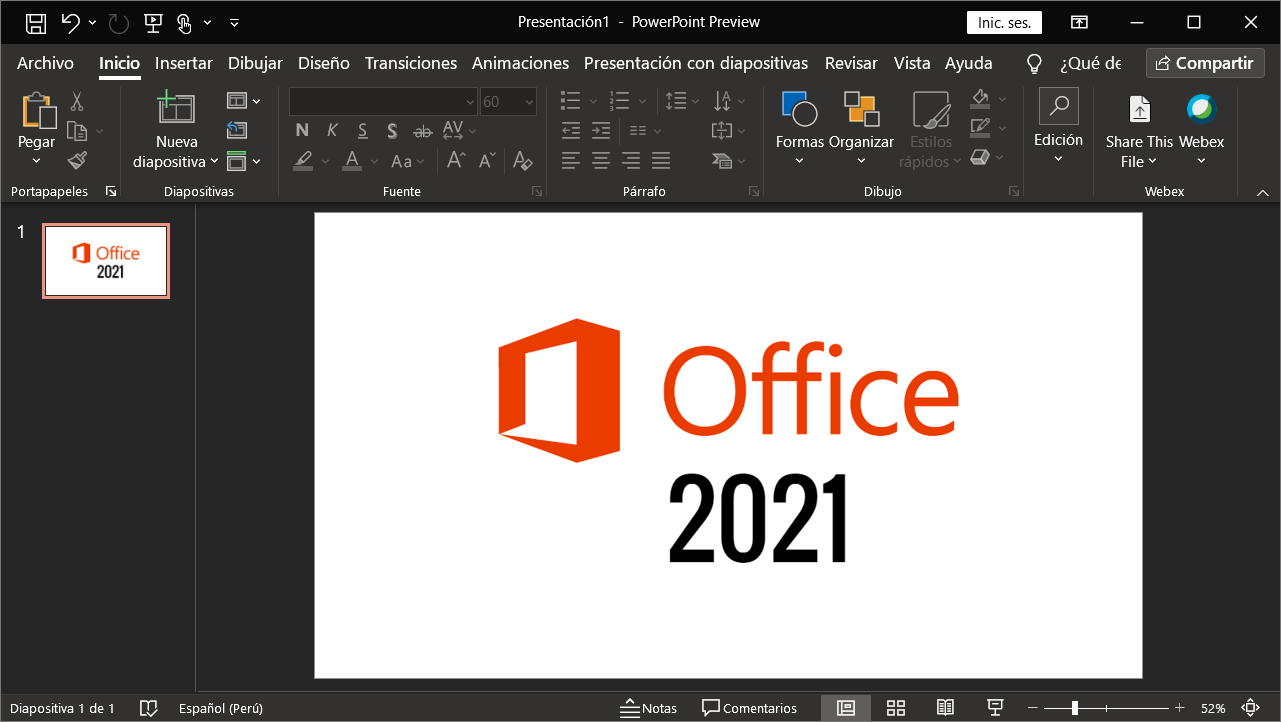Image resolution: width=1281 pixels, height=722 pixels.
Task: Click the Save icon in title bar
Action: [x=36, y=22]
